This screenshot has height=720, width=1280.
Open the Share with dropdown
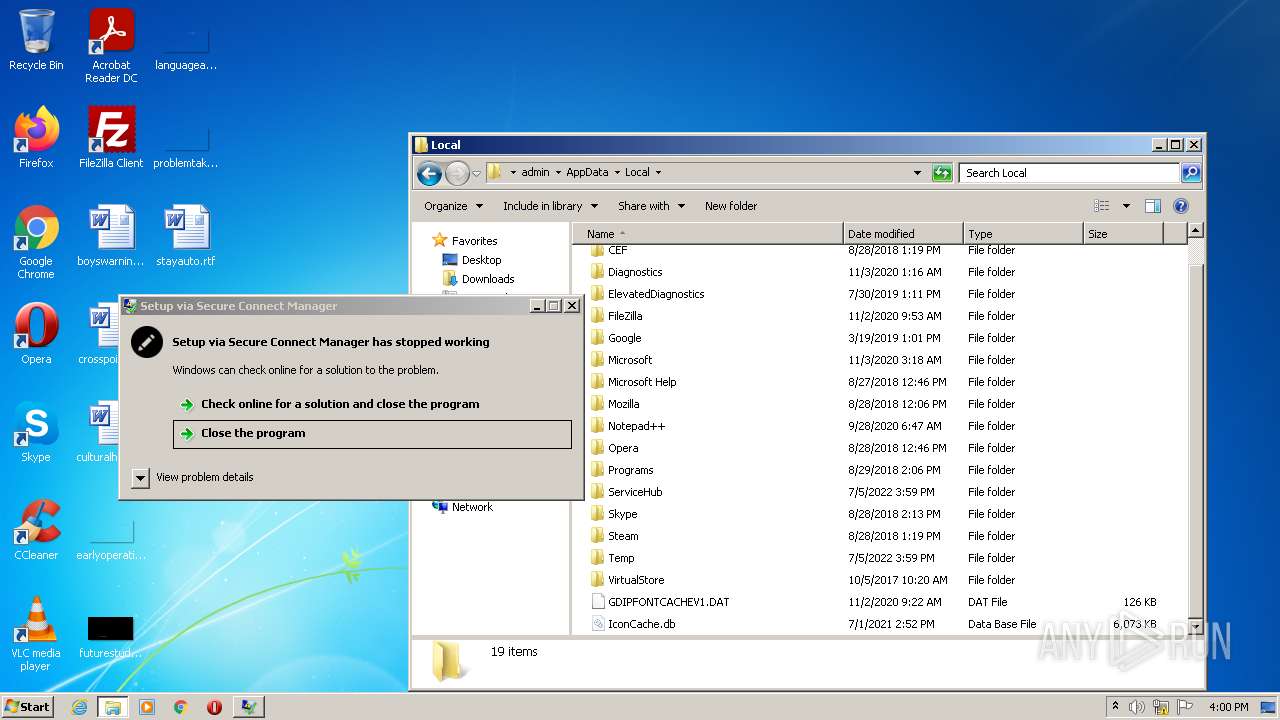coord(651,206)
